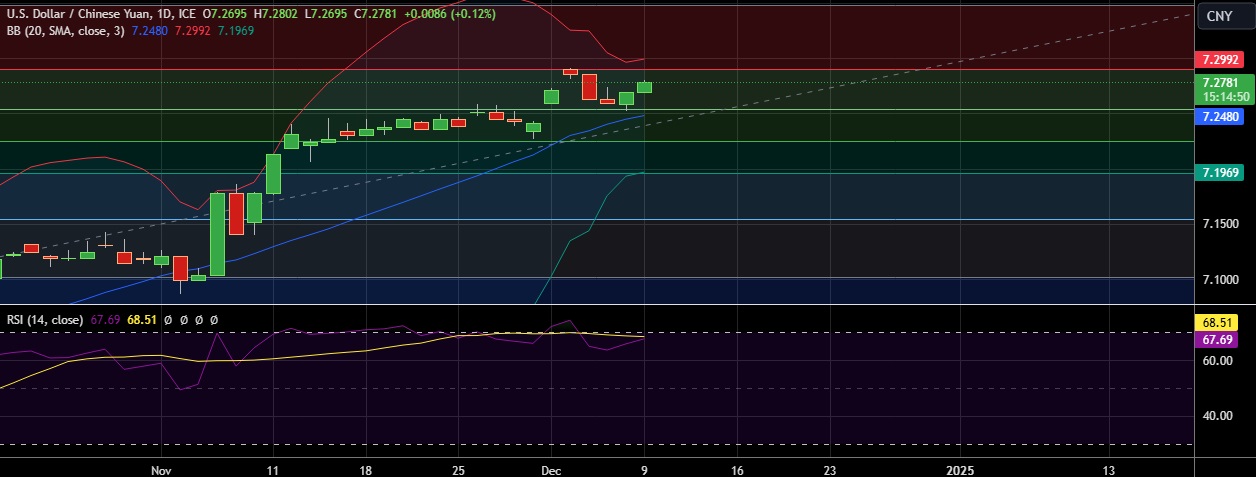Screen dimensions: 1256x477
Task: Click the purple 67.69 RSI axis label
Action: point(1217,340)
